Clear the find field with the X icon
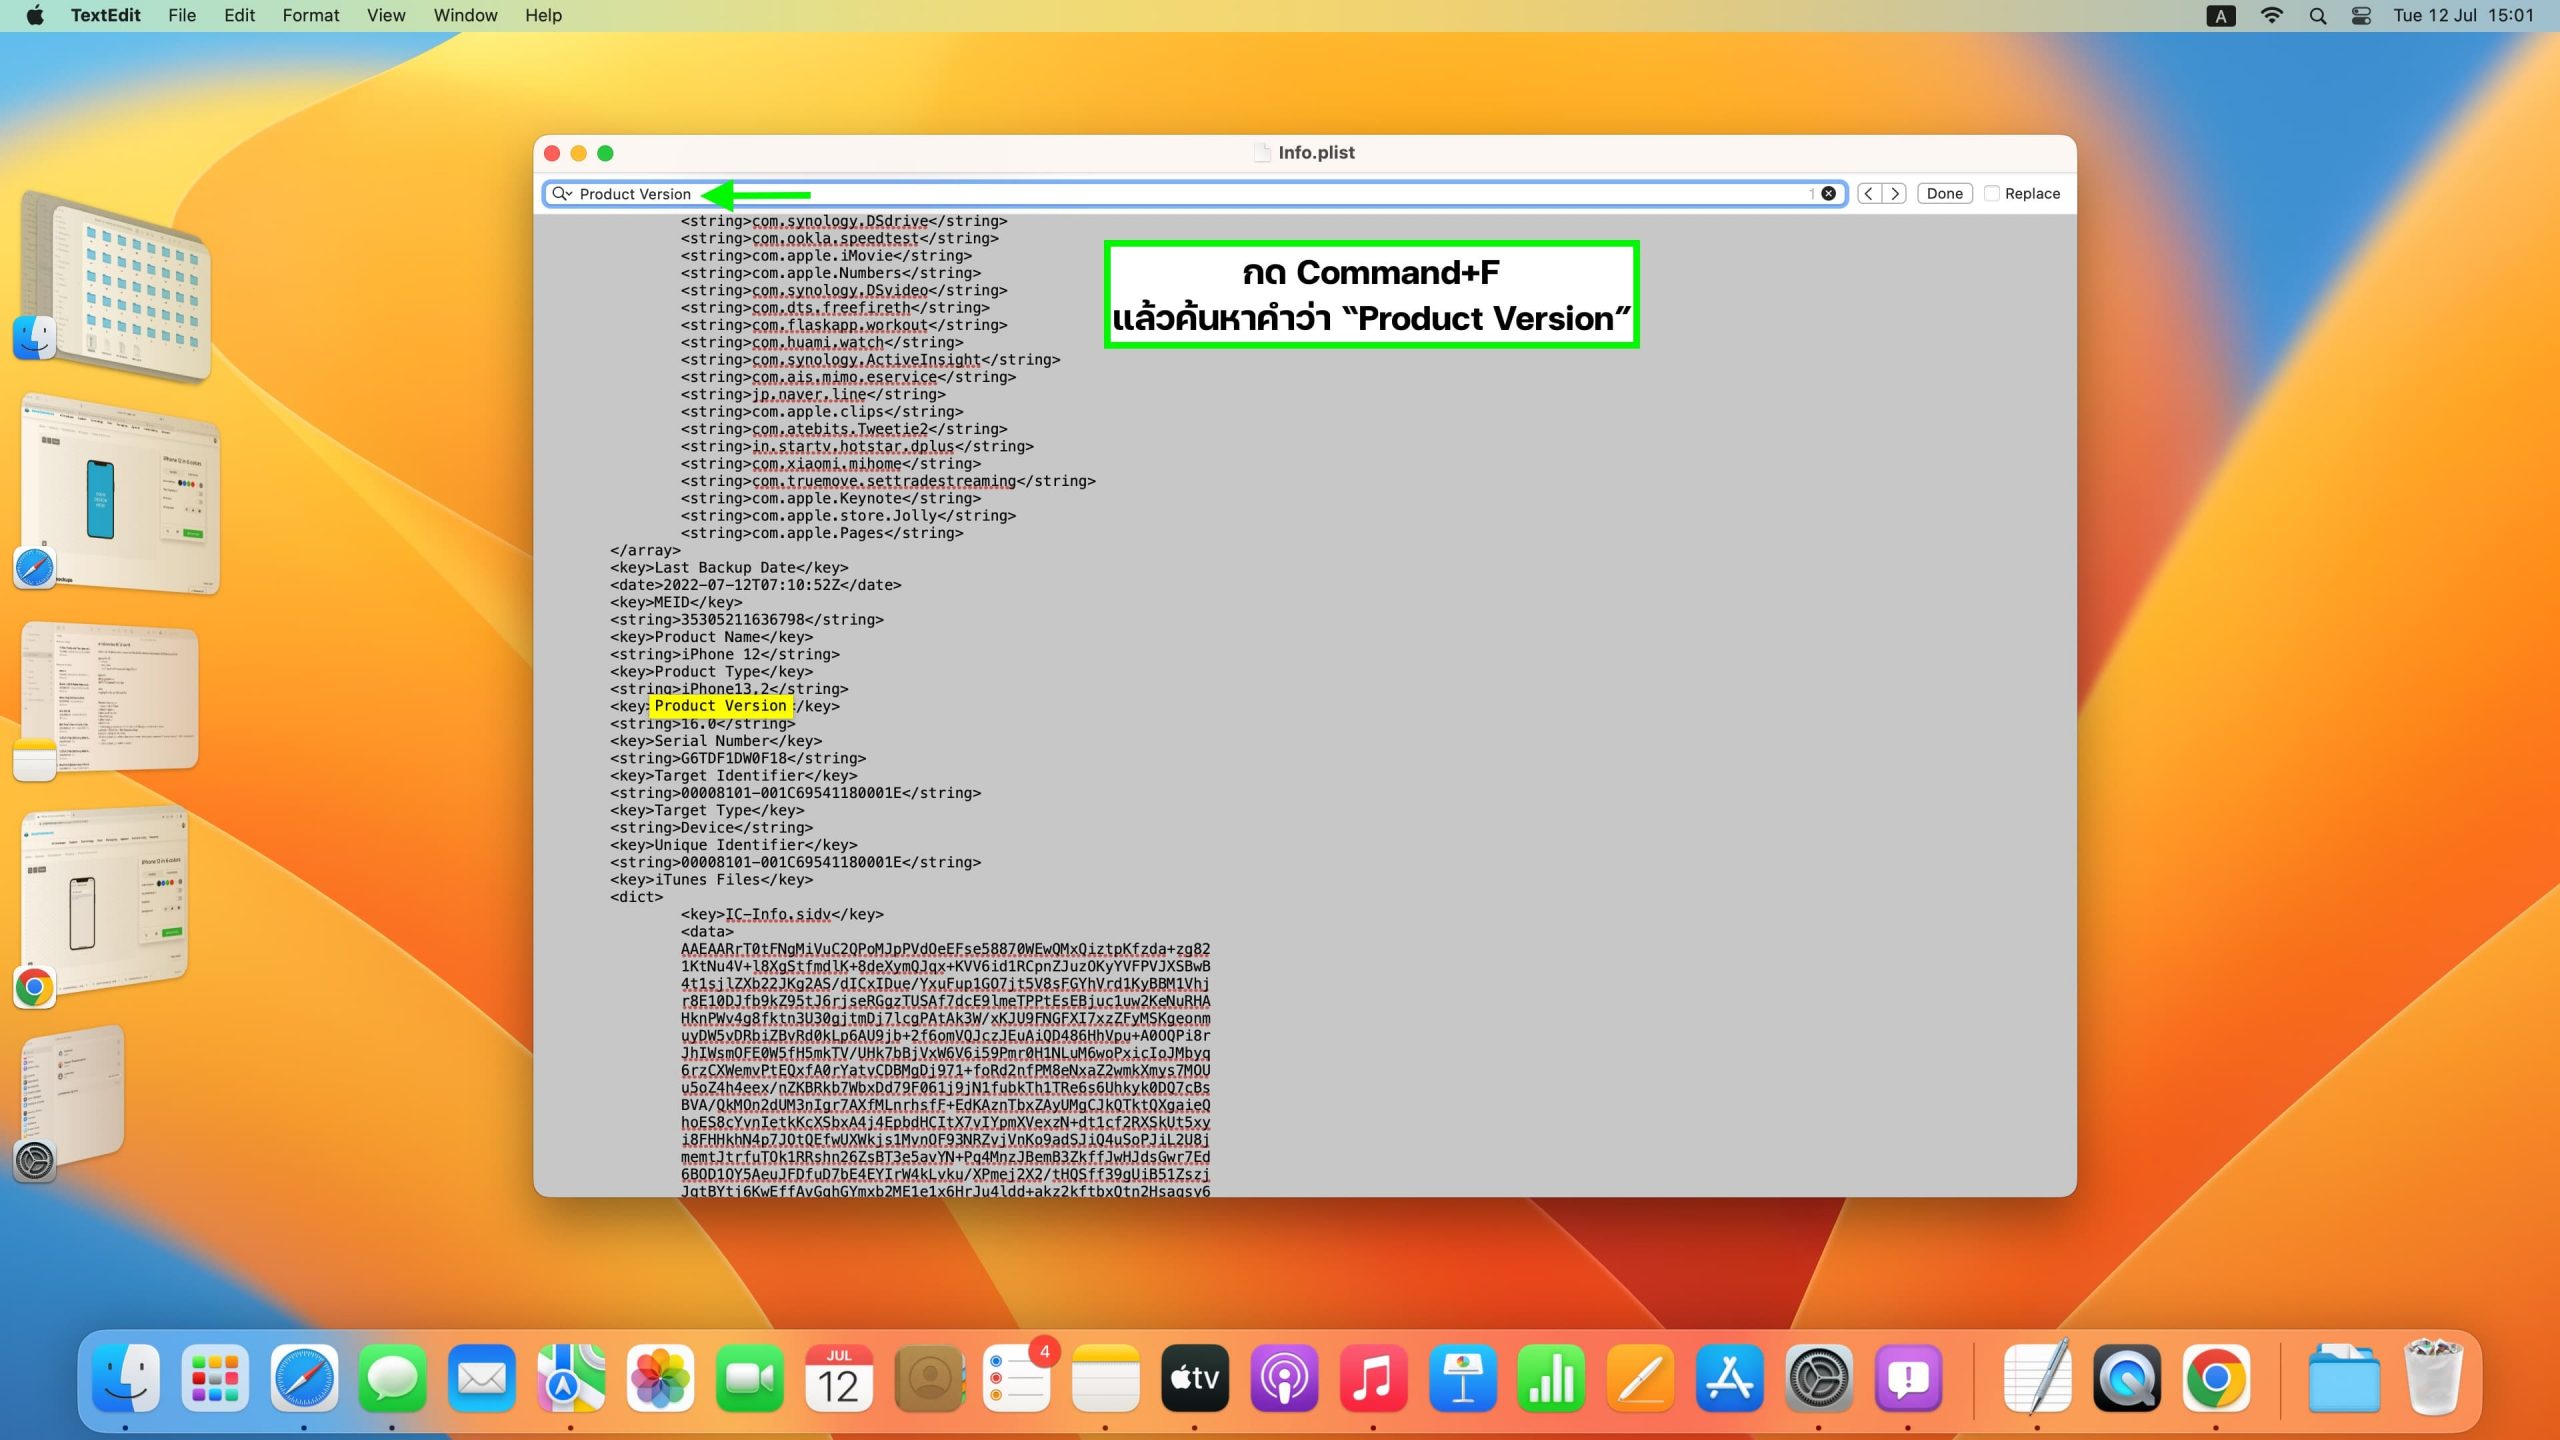2560x1440 pixels. pyautogui.click(x=1828, y=194)
